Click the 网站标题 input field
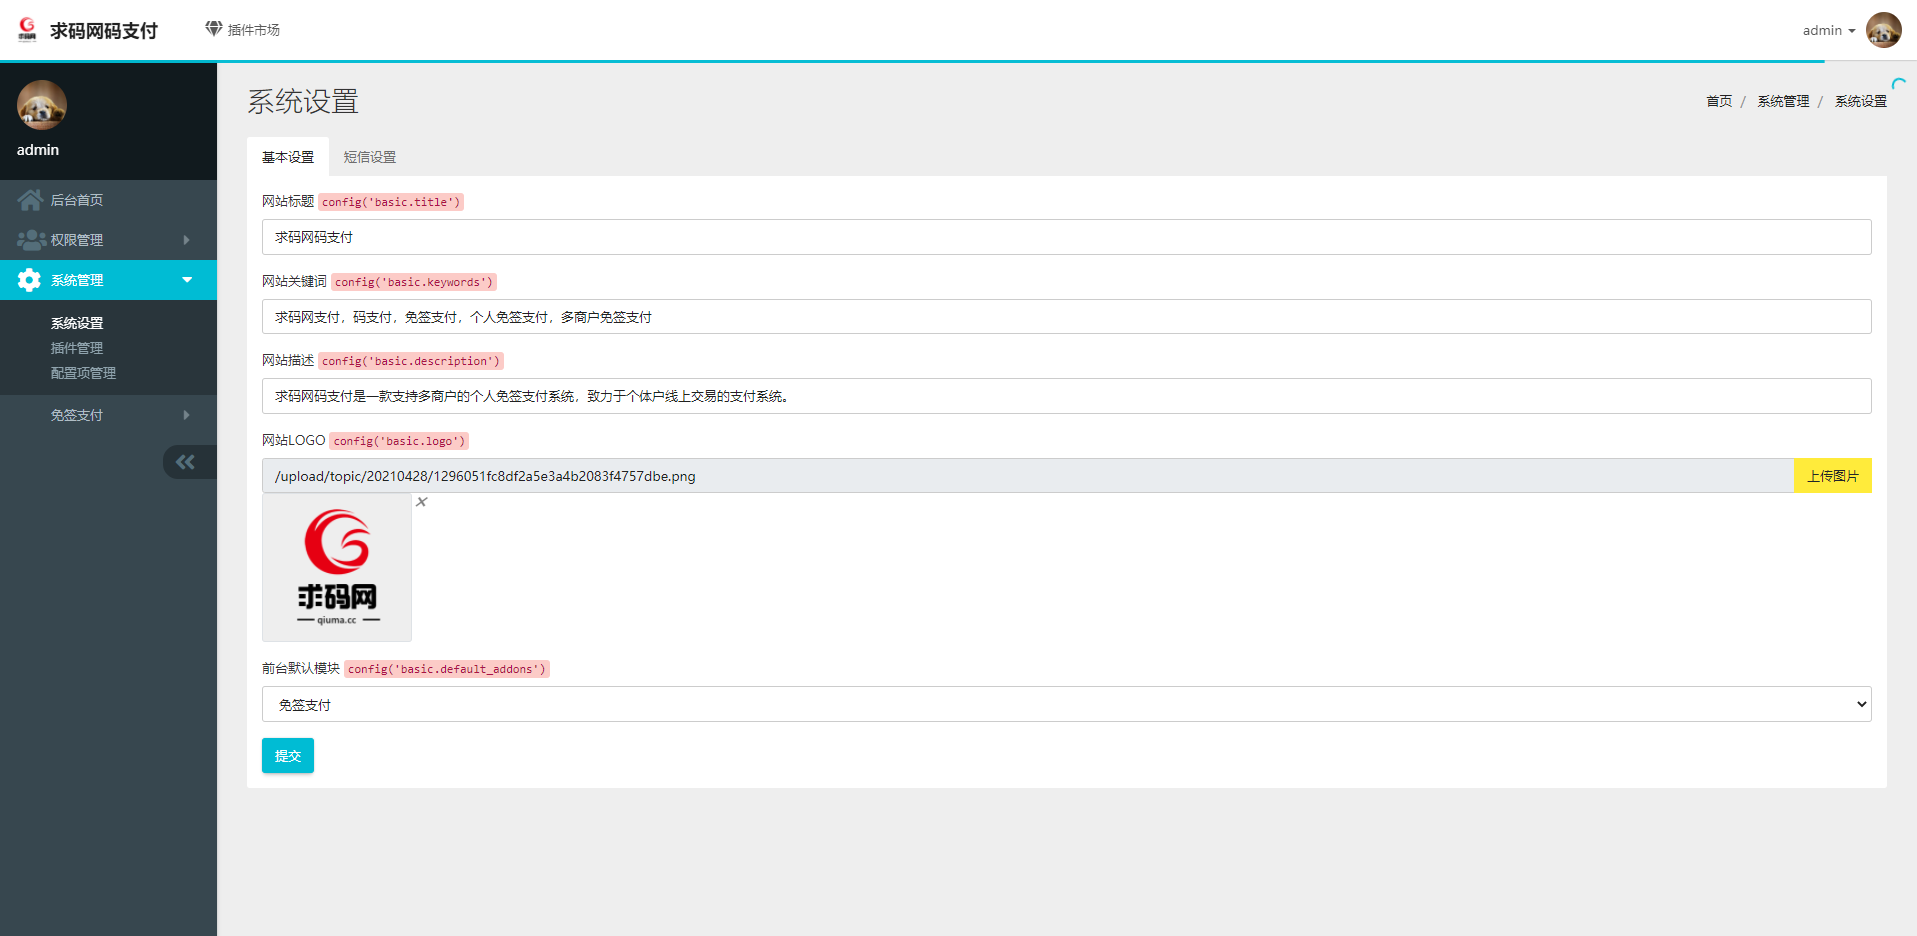 pos(1066,237)
